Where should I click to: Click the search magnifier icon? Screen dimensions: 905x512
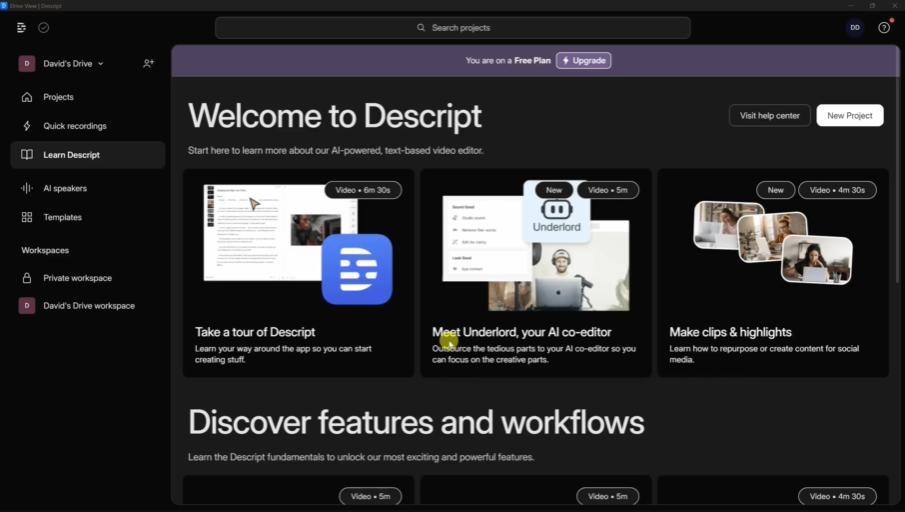coord(421,28)
